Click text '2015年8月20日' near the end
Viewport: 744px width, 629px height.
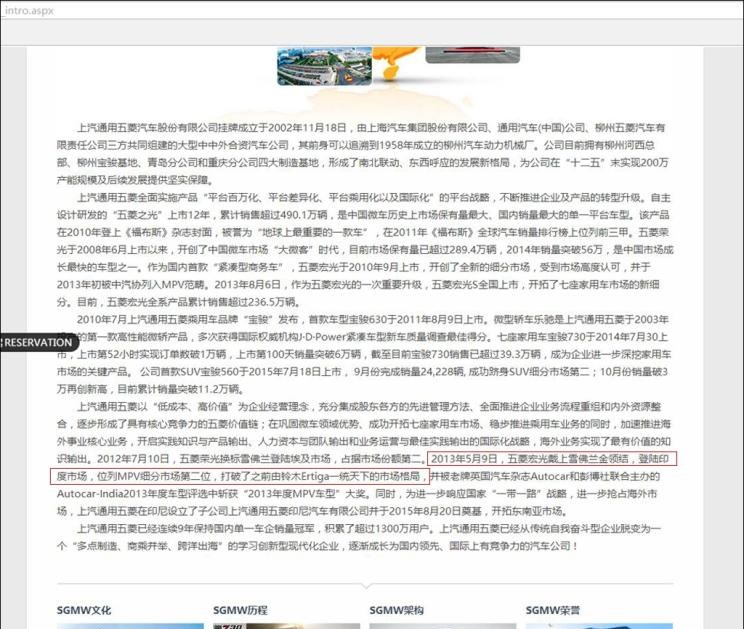[426, 511]
